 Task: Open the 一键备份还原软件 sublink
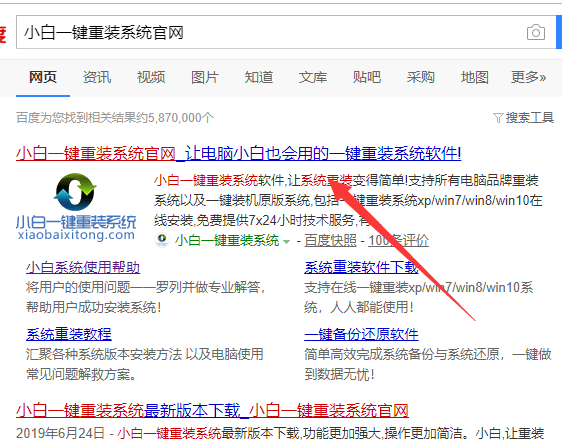click(x=361, y=334)
